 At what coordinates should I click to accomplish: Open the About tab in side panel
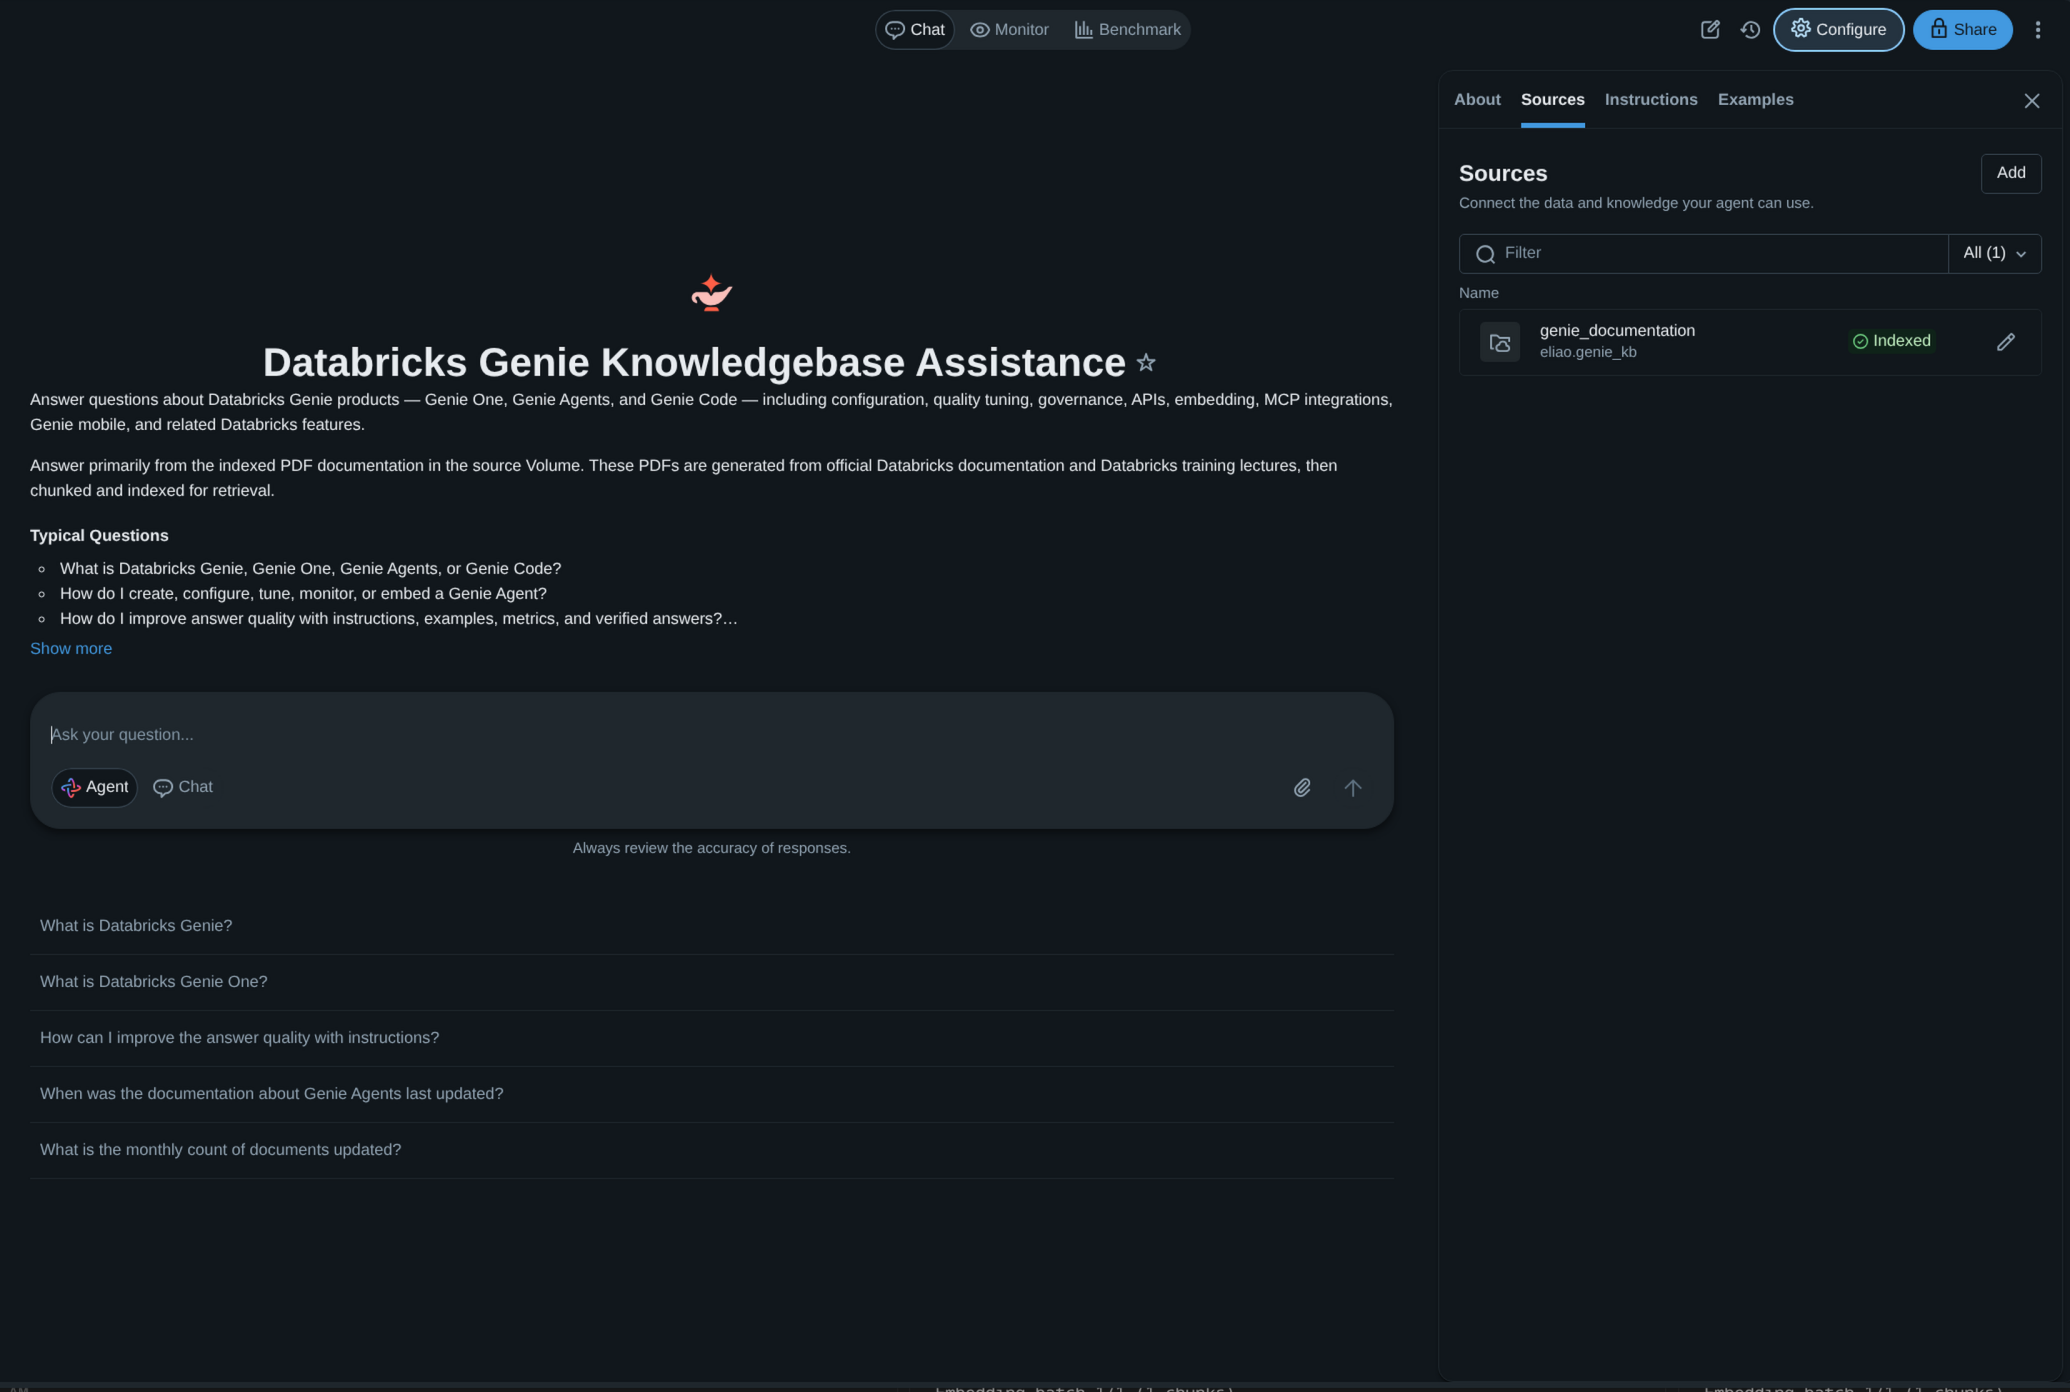coord(1477,100)
